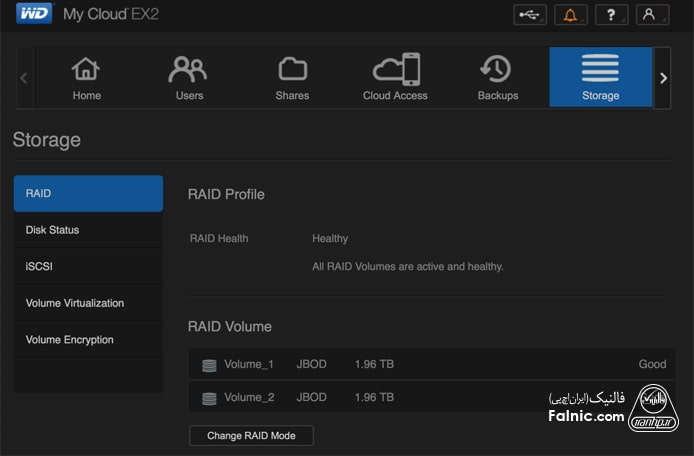Select the Volume_1 row disk icon
The image size is (694, 456).
[x=209, y=365]
